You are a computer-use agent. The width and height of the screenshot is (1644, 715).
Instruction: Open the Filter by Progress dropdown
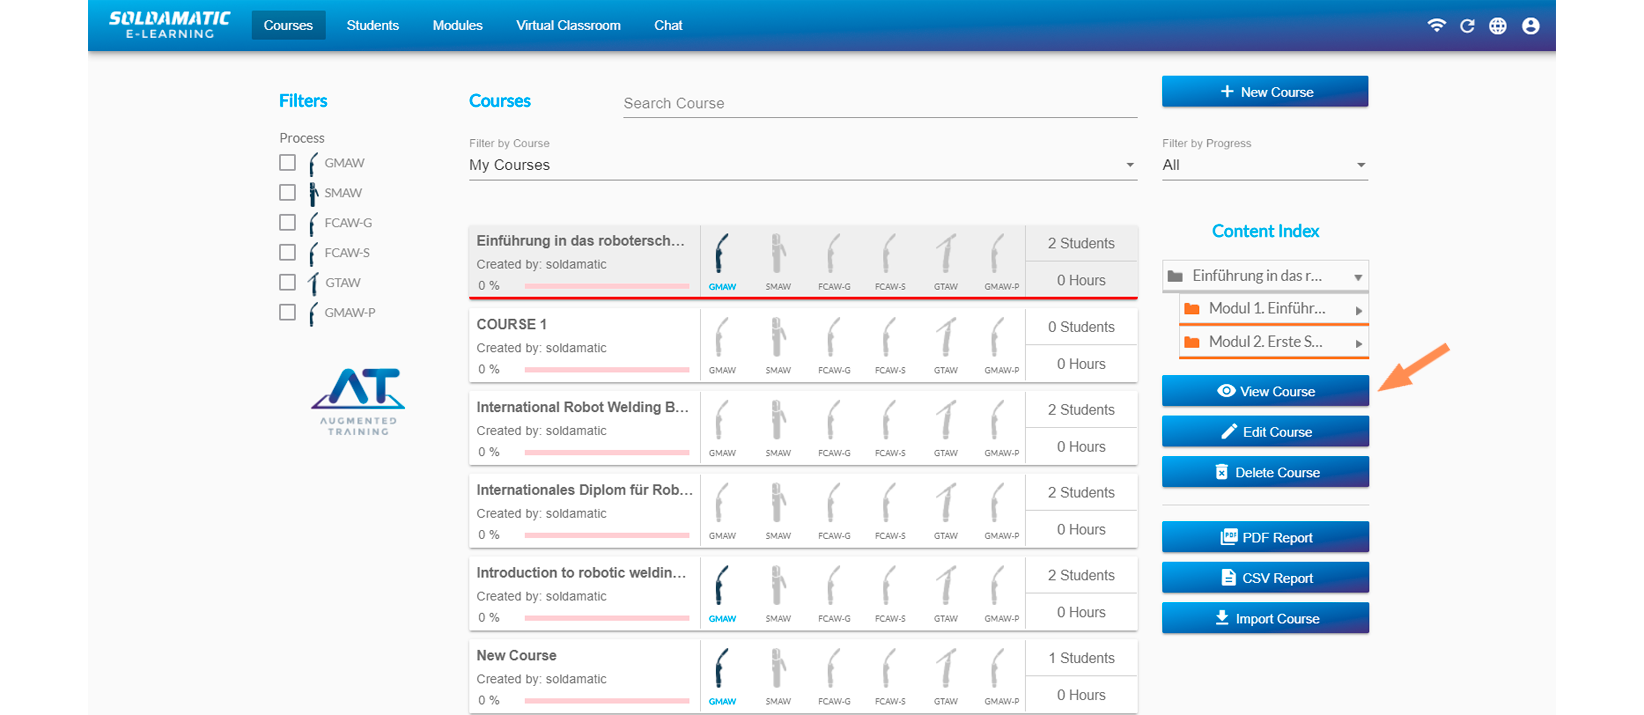pos(1264,165)
